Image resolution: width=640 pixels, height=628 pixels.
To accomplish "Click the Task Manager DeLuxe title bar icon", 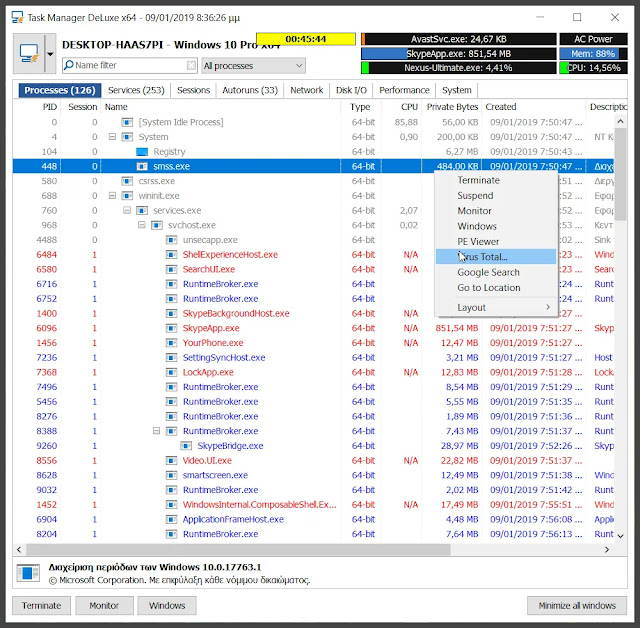I will click(17, 18).
